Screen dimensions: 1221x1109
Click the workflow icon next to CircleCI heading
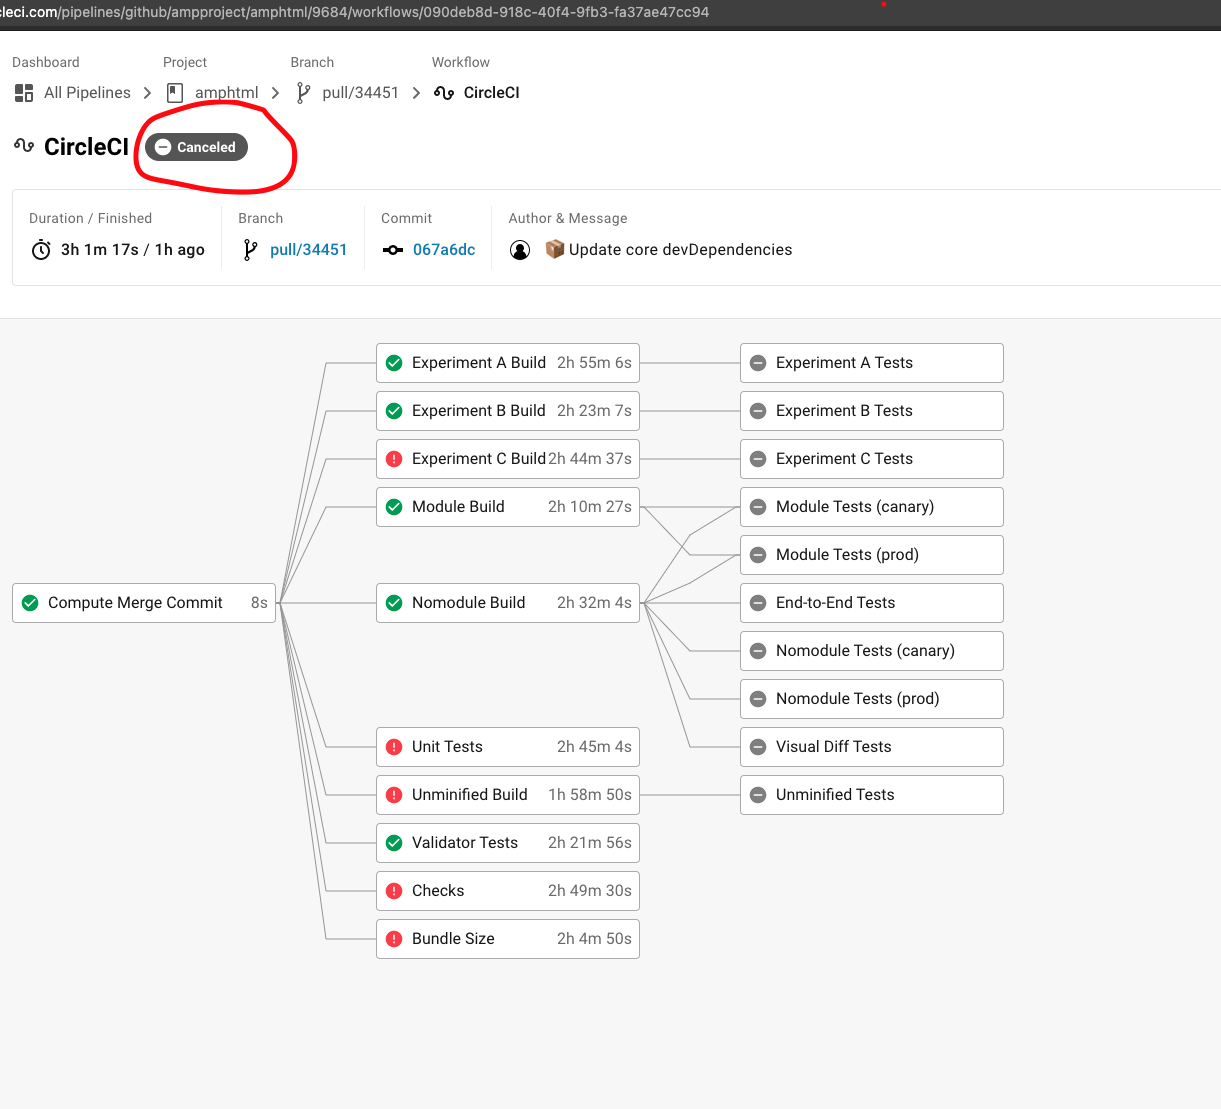(x=24, y=146)
